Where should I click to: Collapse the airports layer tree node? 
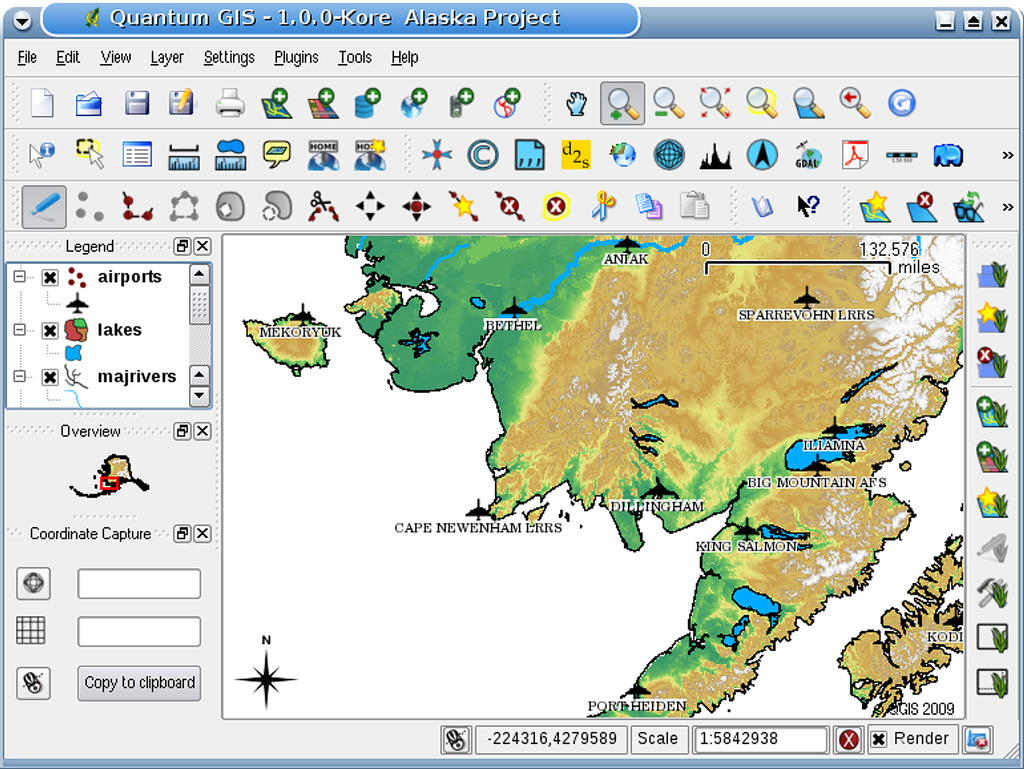click(20, 277)
